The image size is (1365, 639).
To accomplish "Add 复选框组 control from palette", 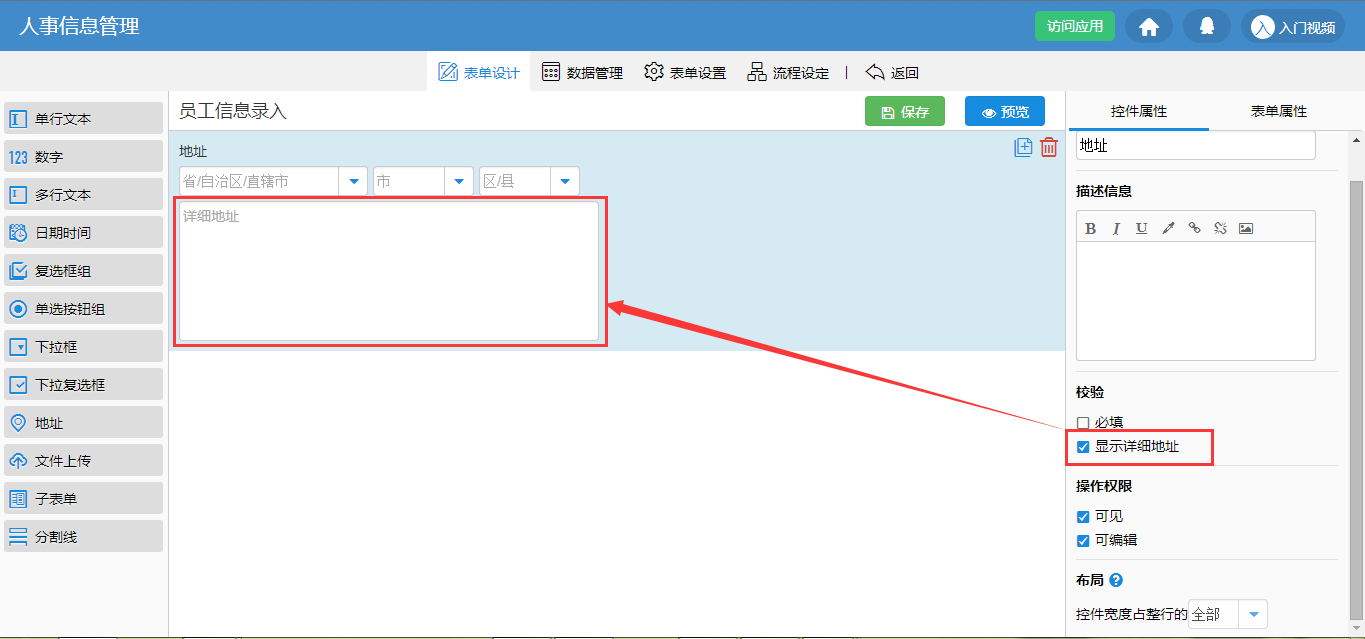I will (84, 270).
